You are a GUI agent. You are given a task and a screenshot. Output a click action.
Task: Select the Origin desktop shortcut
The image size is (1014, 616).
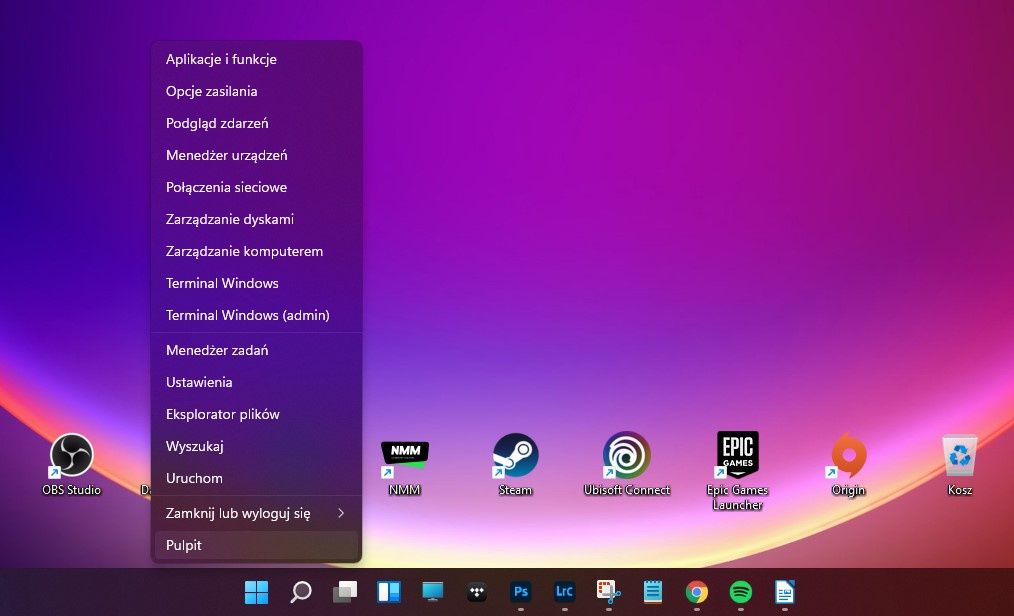click(x=848, y=464)
